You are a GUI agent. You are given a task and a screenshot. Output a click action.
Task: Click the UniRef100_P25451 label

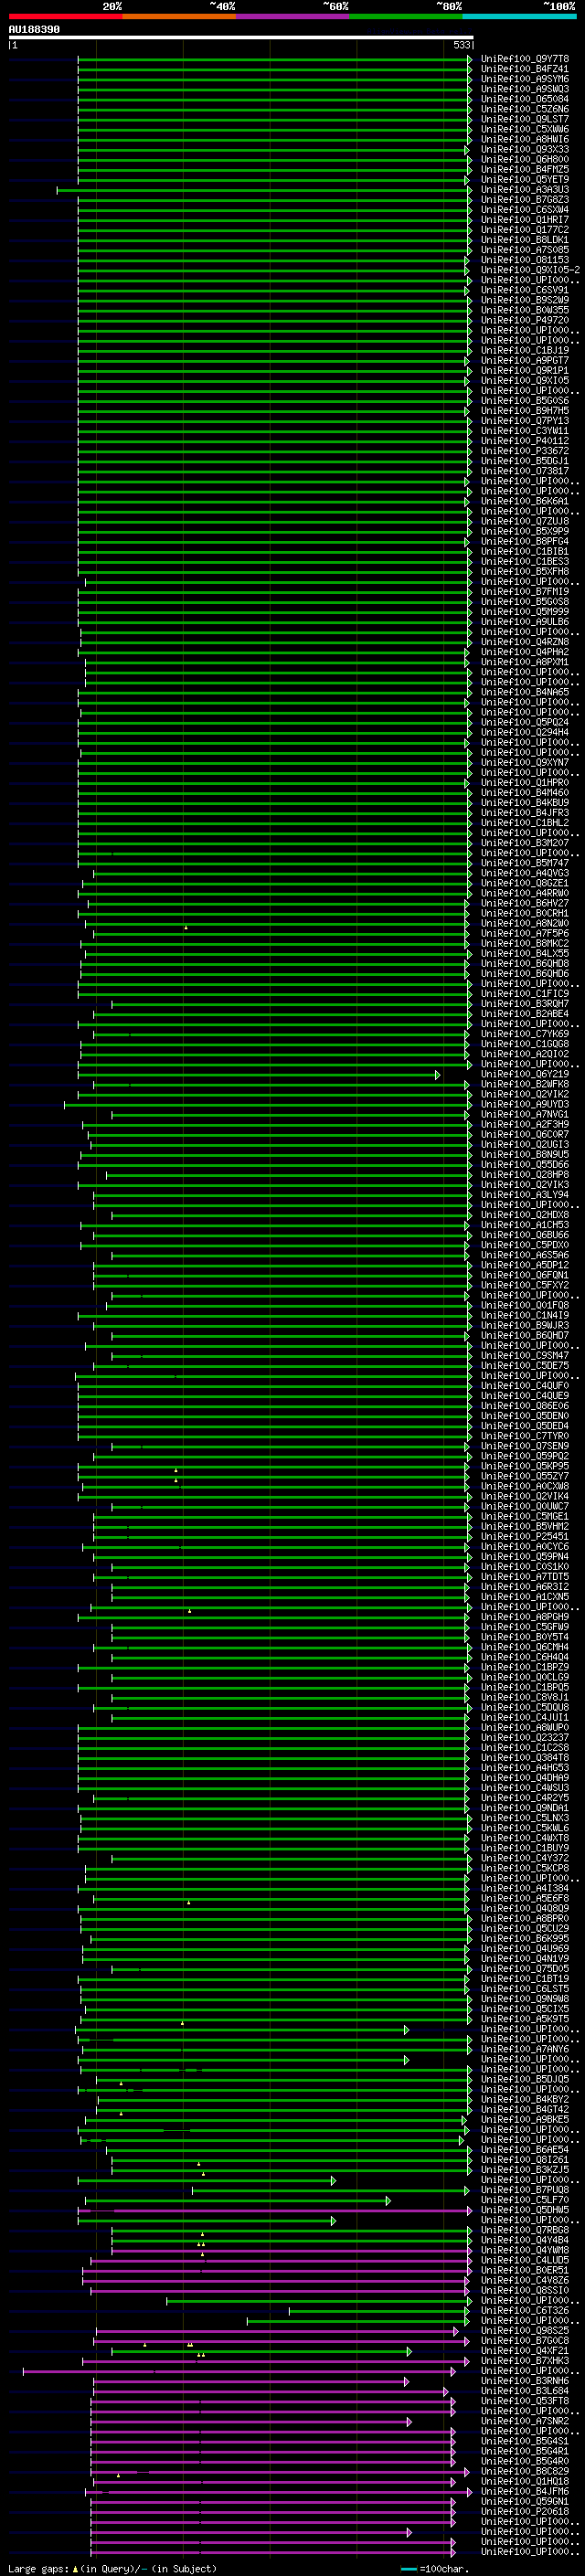click(x=524, y=1537)
